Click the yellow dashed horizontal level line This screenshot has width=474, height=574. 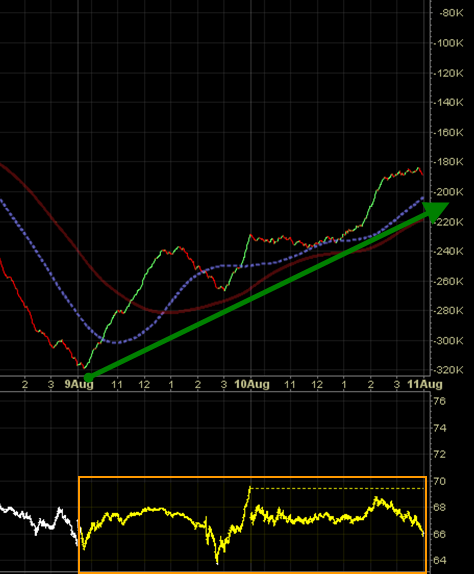coord(337,488)
